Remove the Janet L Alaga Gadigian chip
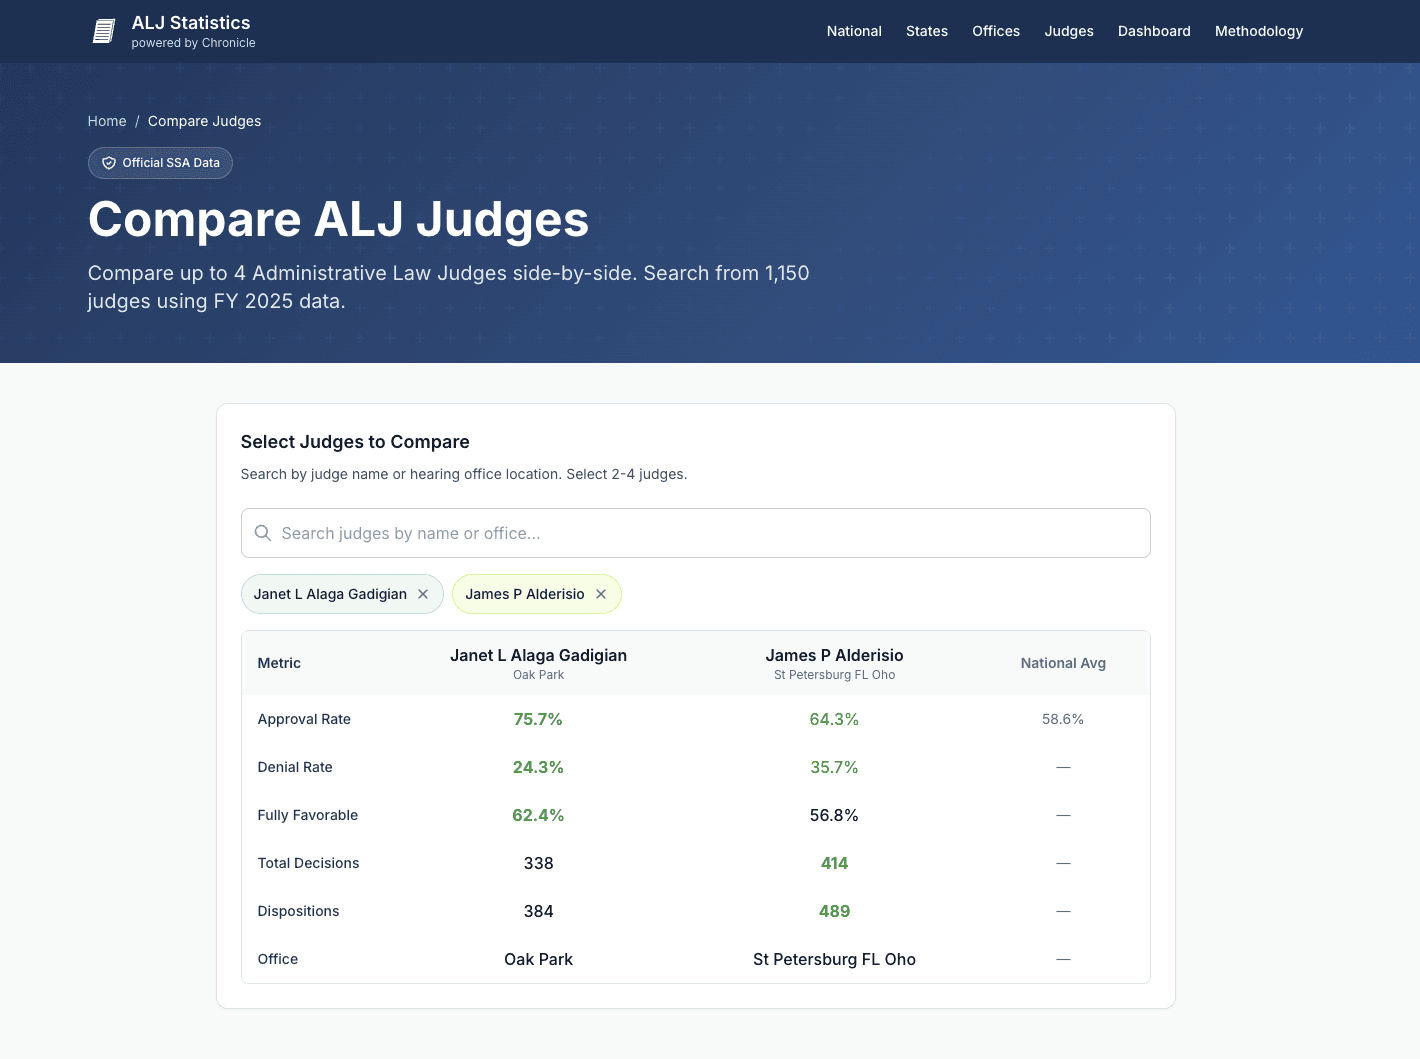1420x1059 pixels. pyautogui.click(x=424, y=594)
